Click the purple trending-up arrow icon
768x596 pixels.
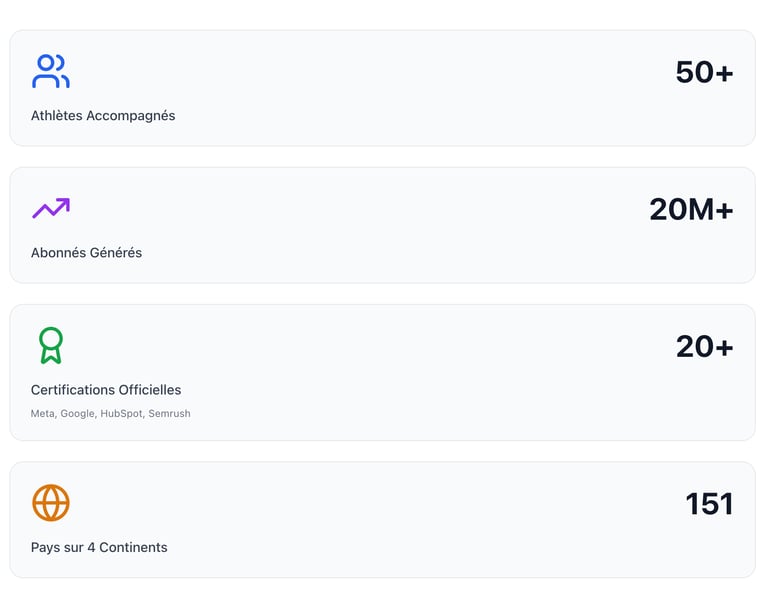tap(50, 208)
